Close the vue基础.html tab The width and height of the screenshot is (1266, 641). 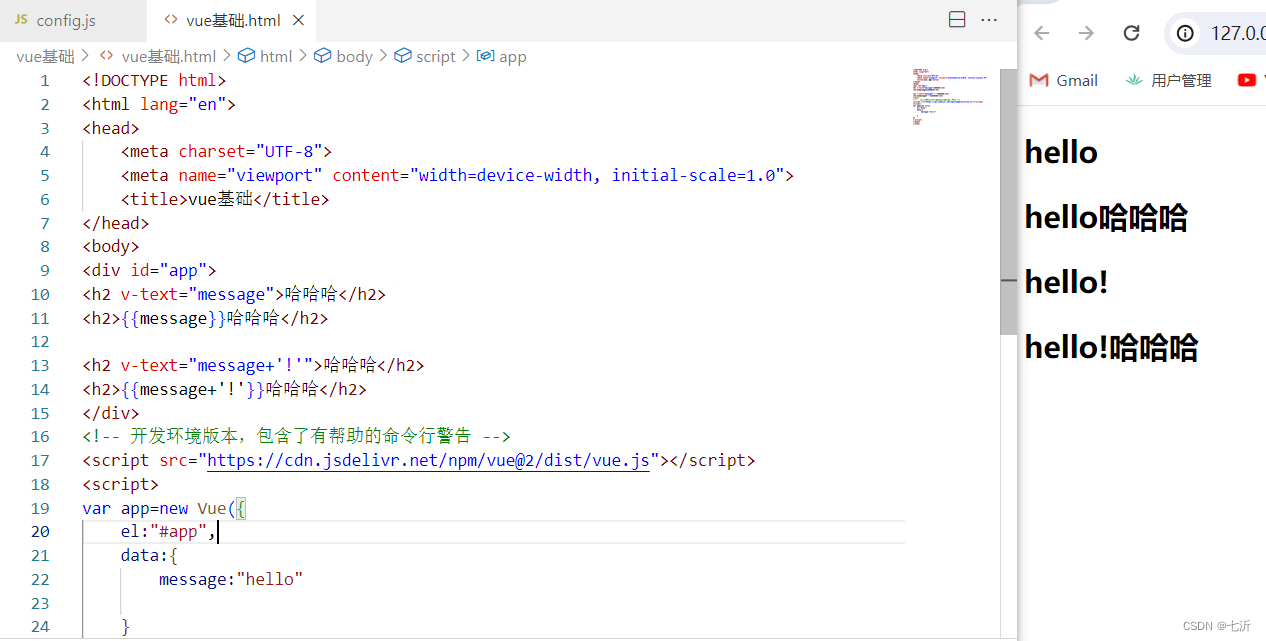[x=299, y=20]
